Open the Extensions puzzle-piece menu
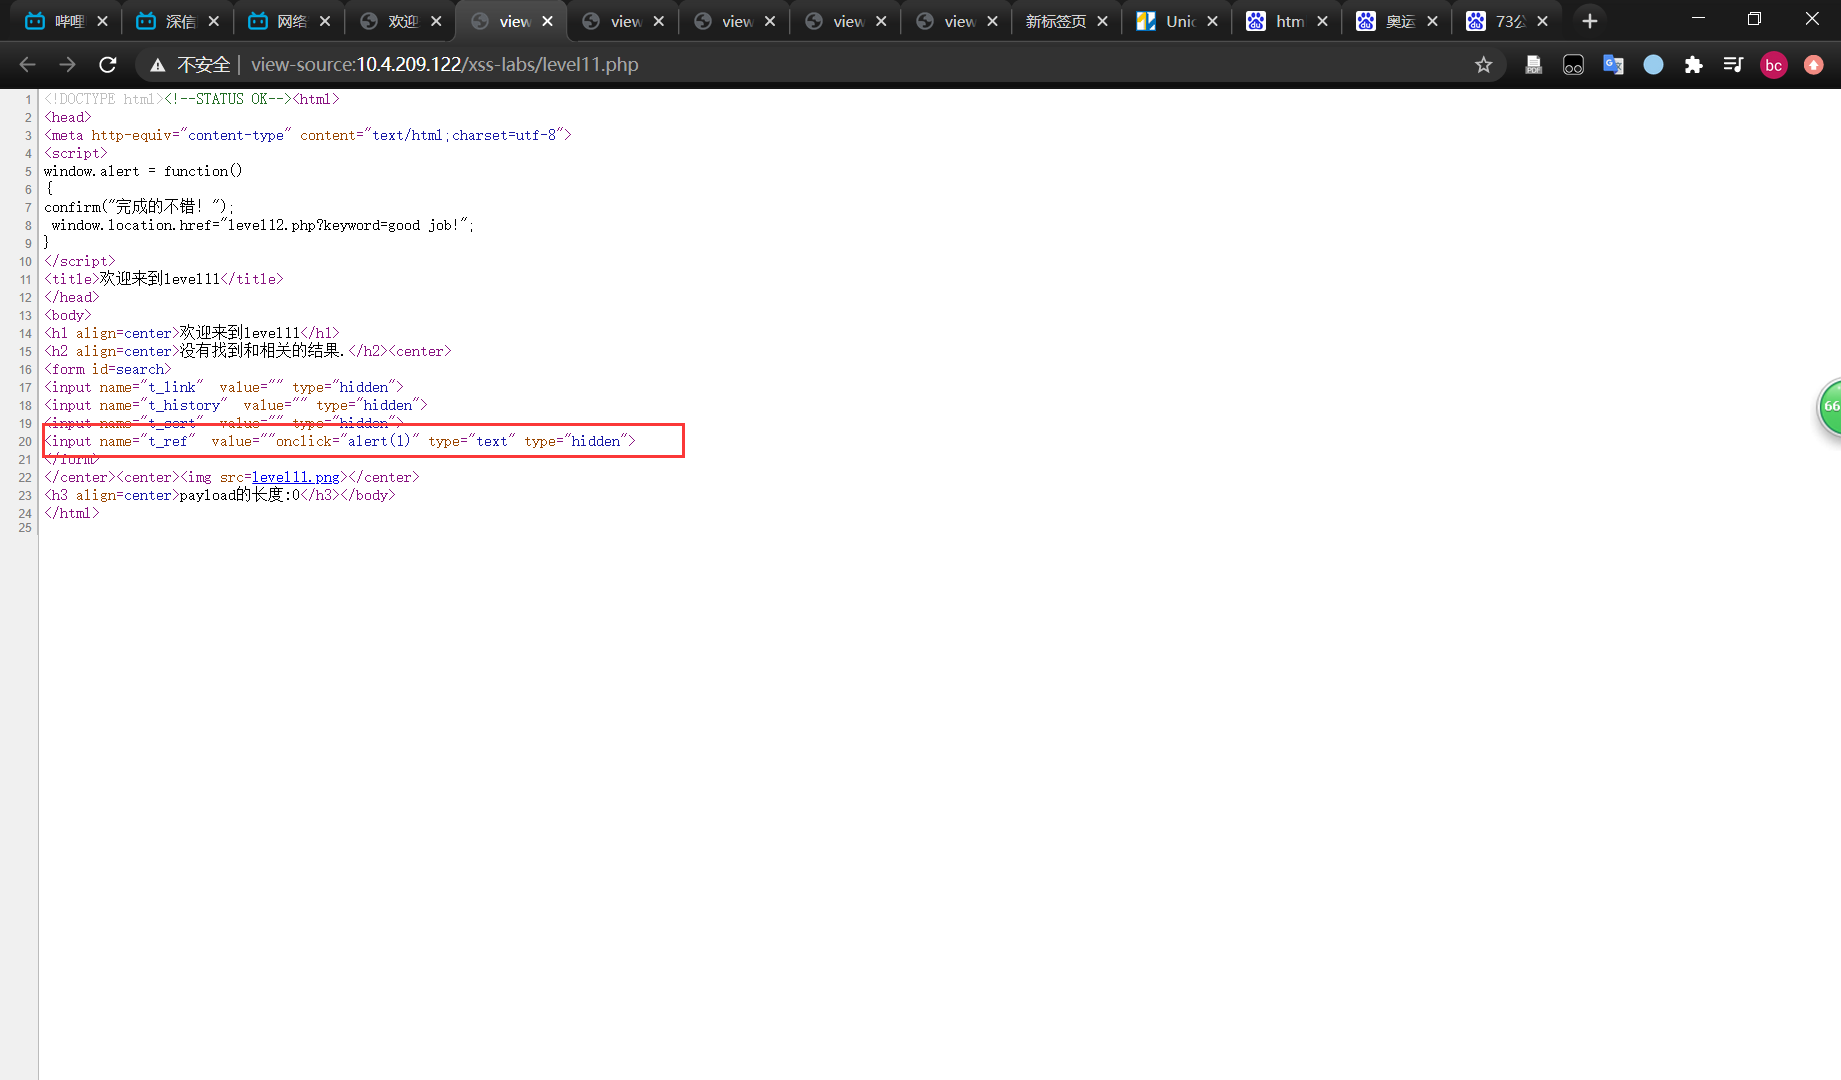1841x1080 pixels. (1693, 65)
